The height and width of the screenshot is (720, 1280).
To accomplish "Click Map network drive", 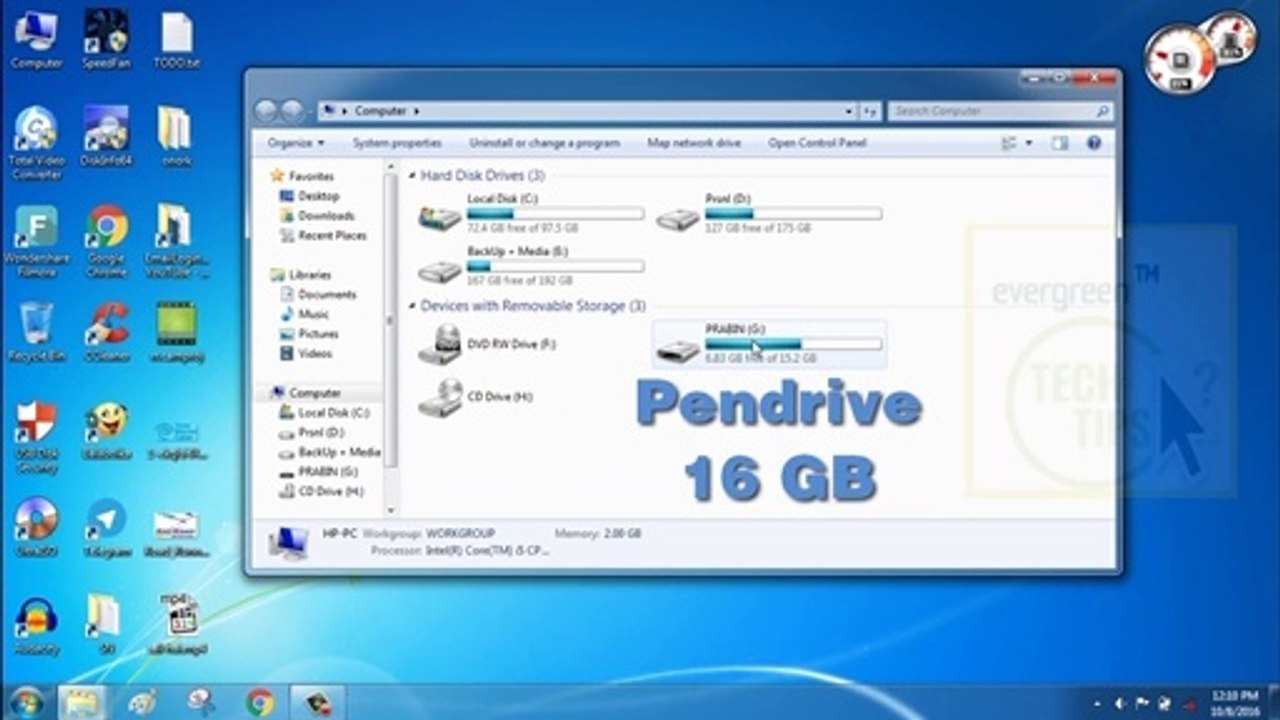I will pyautogui.click(x=694, y=143).
